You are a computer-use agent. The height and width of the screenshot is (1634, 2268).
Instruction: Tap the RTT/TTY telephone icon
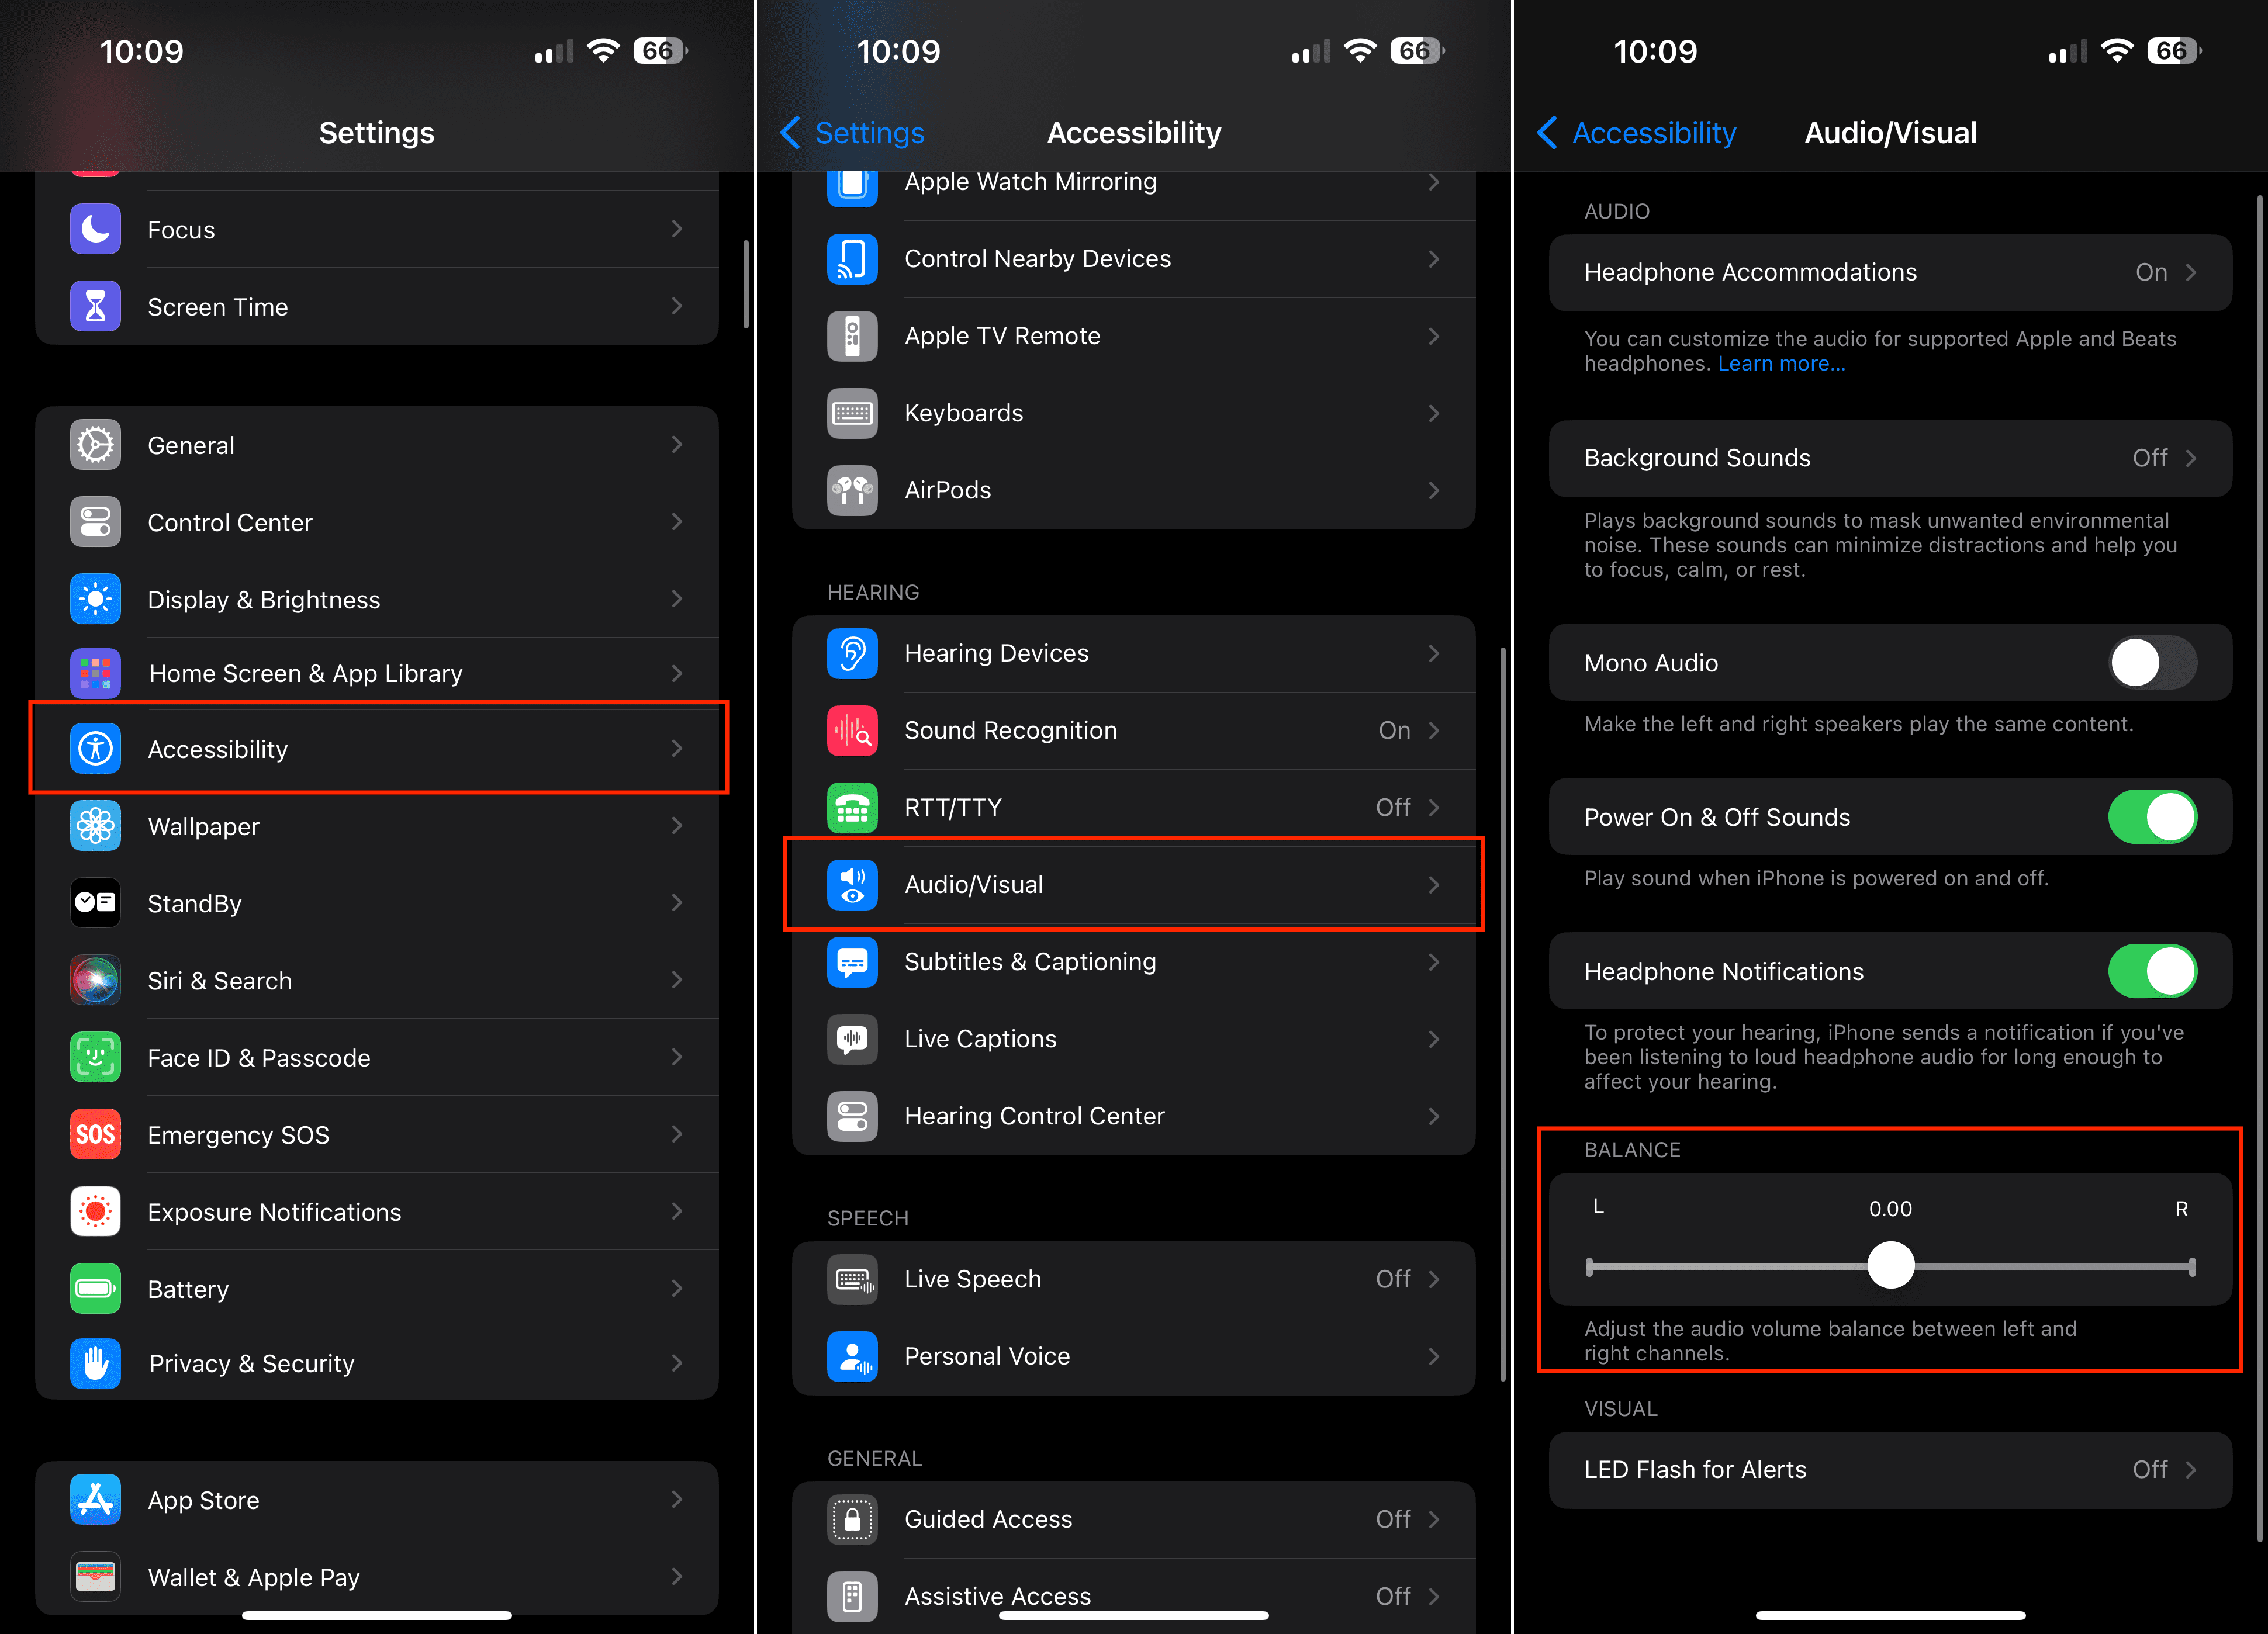[x=852, y=807]
